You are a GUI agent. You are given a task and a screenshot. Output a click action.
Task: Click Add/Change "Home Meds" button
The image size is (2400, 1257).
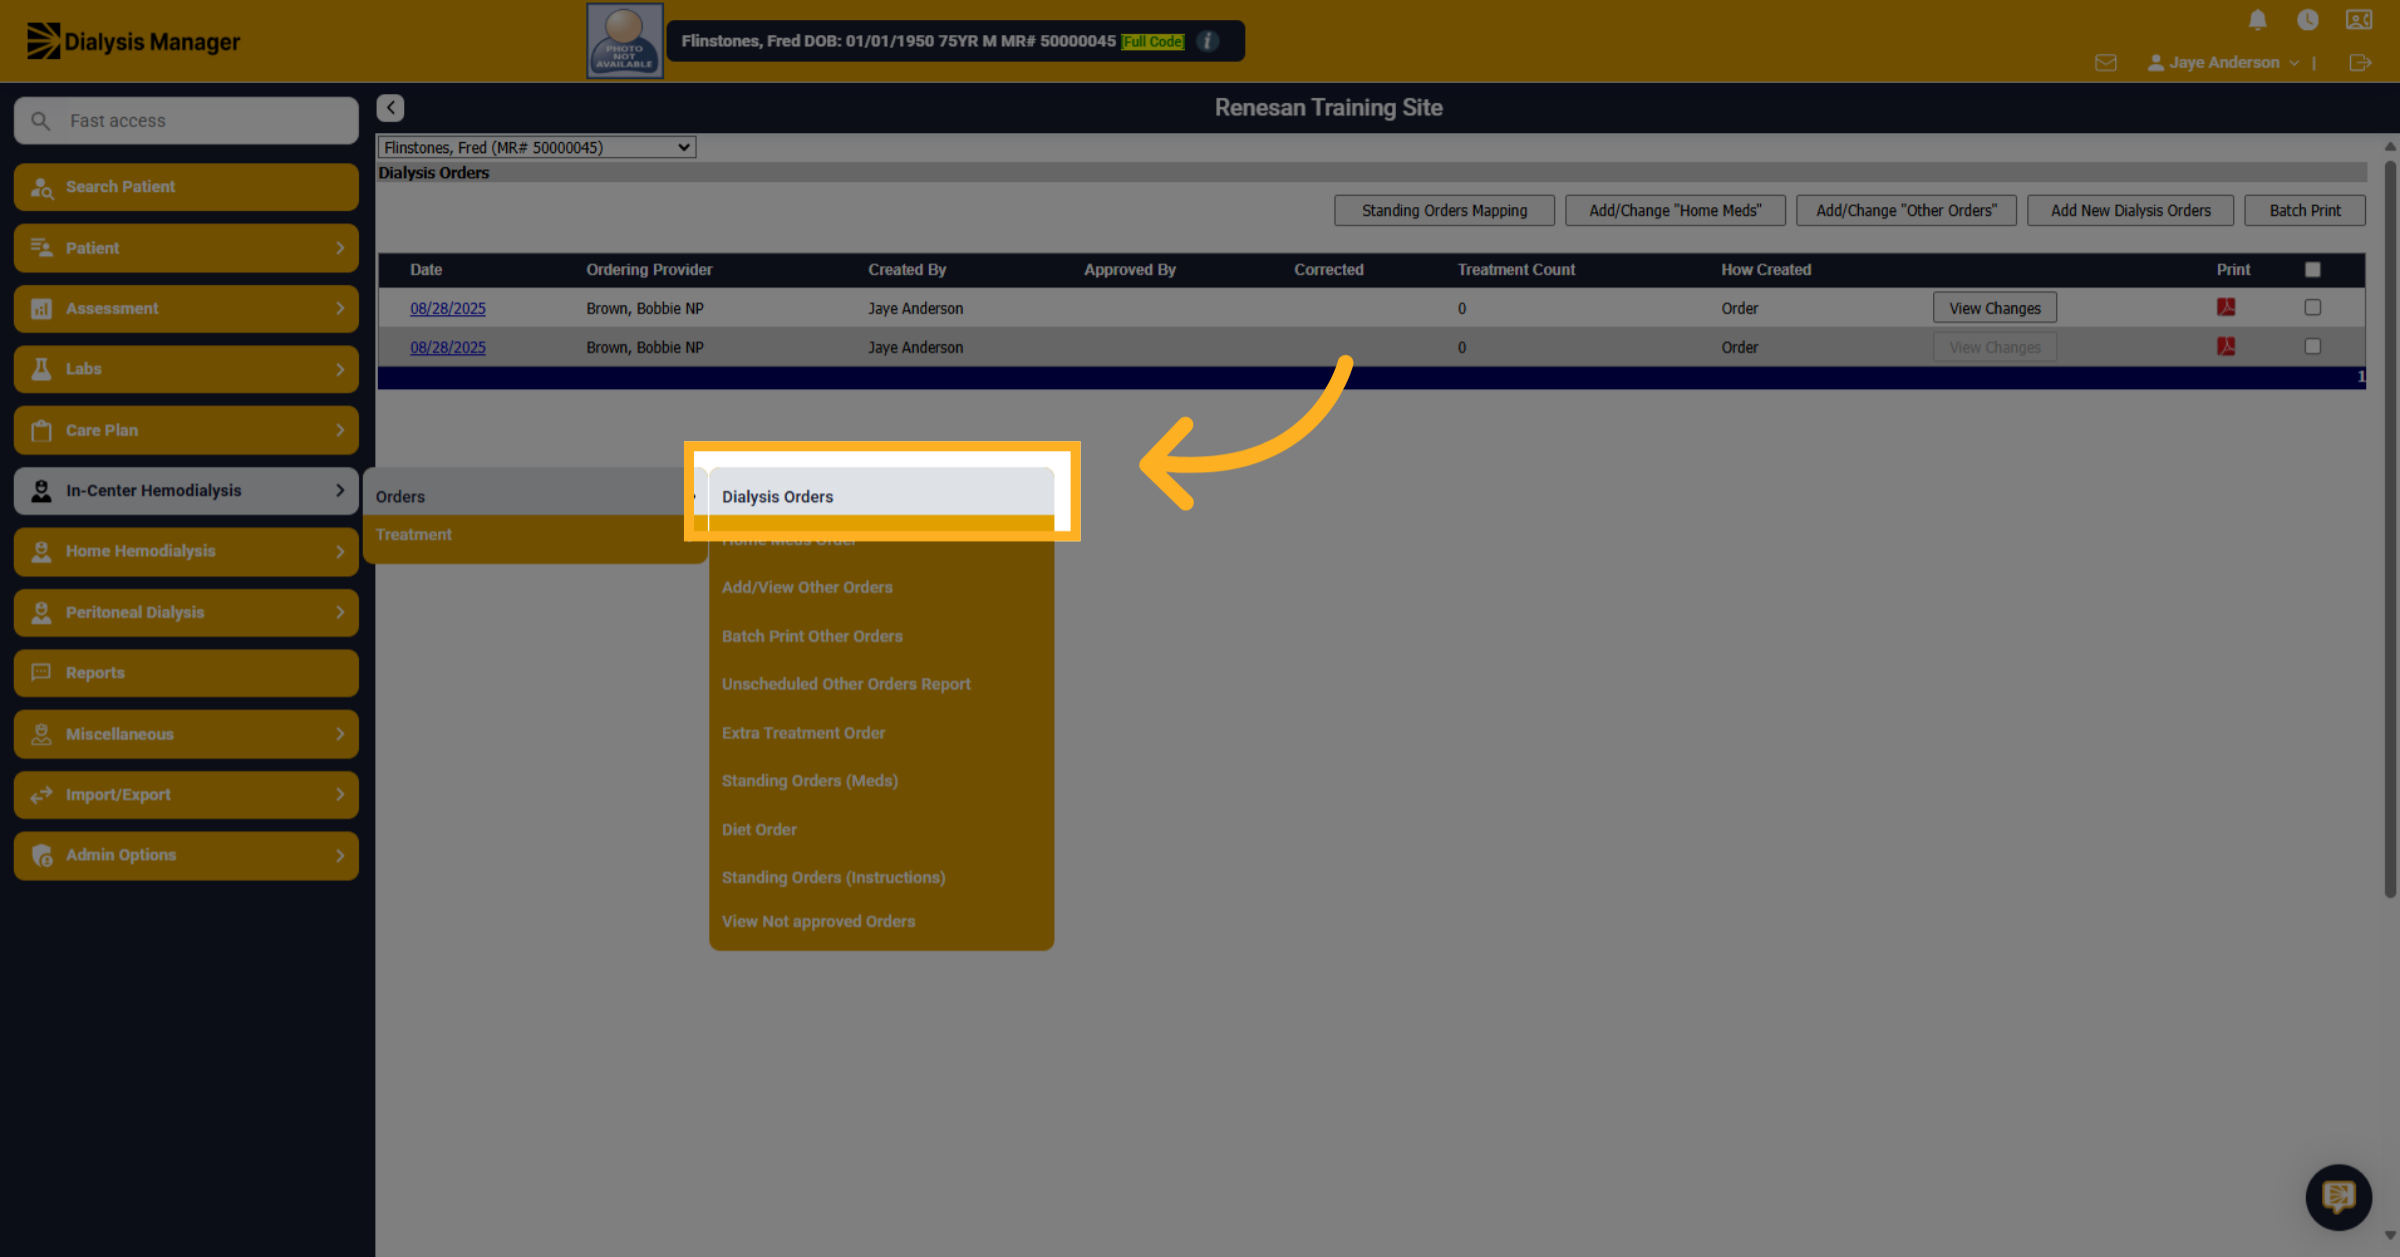coord(1675,210)
